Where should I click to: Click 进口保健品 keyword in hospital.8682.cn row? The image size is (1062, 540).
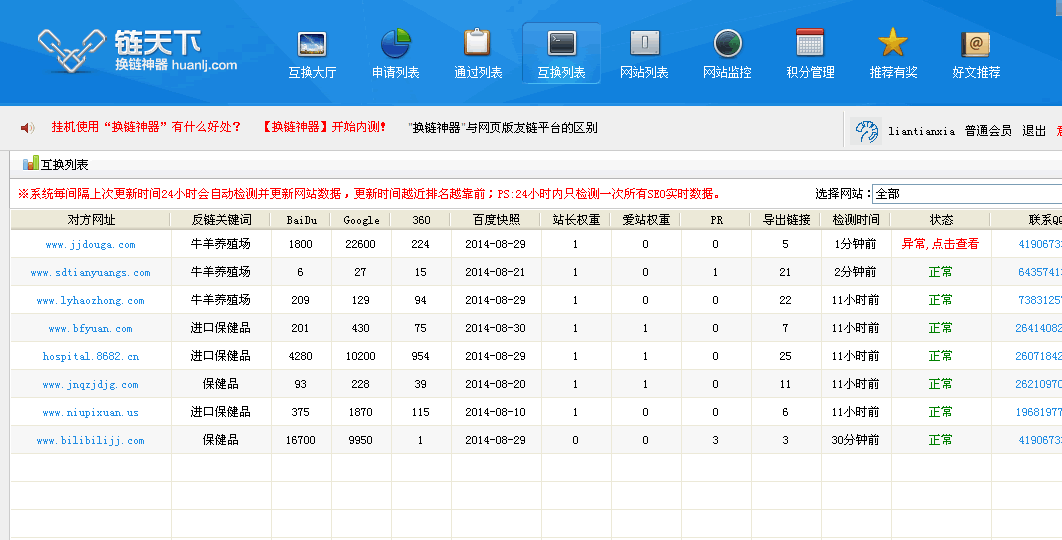coord(221,356)
